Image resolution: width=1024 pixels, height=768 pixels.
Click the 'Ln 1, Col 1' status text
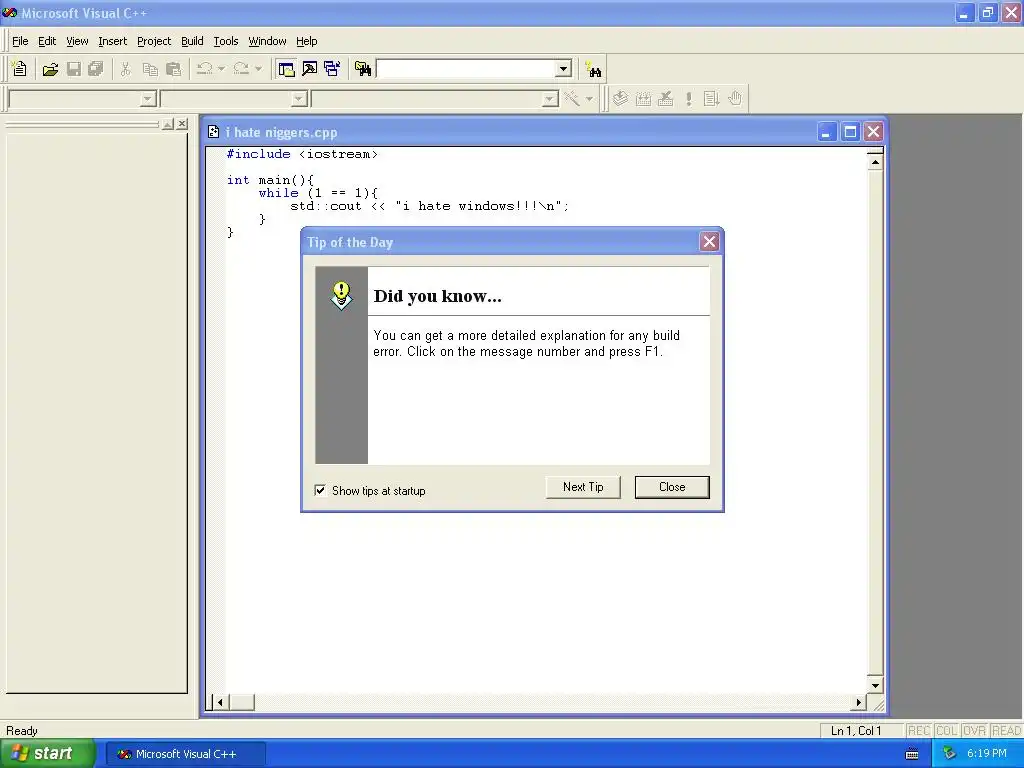click(856, 731)
